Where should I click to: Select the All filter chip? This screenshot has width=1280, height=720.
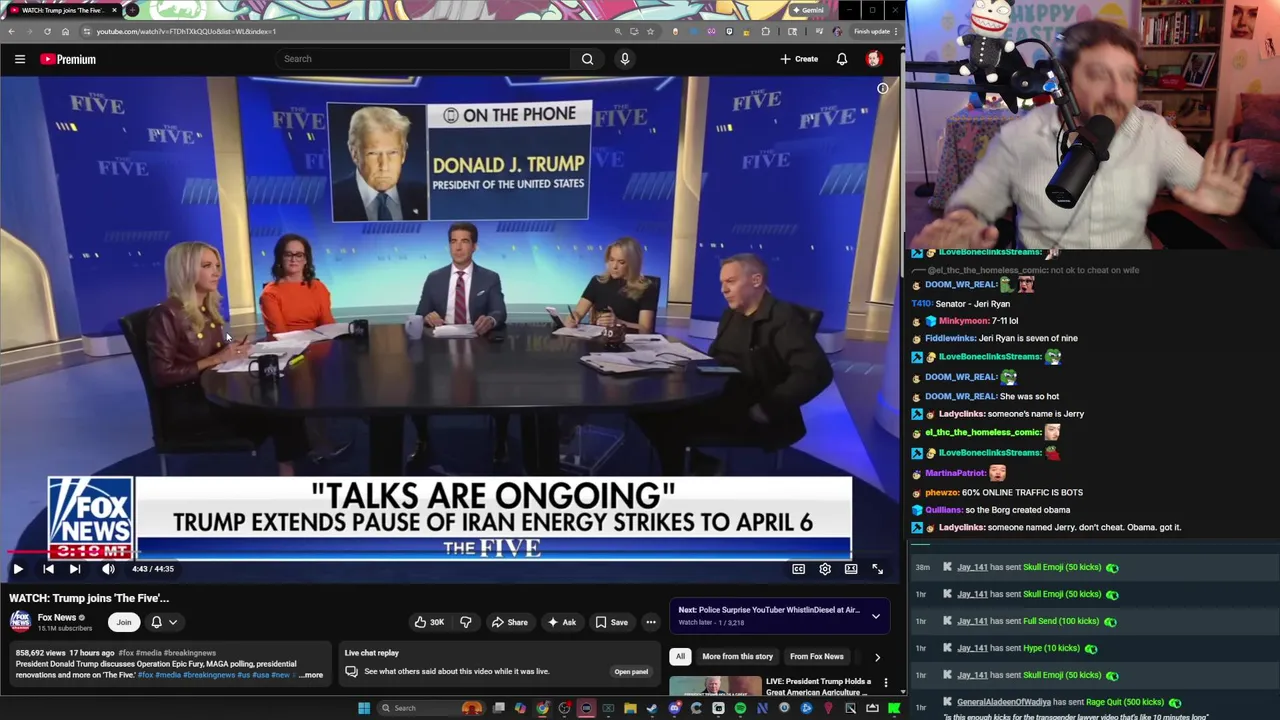coord(680,656)
